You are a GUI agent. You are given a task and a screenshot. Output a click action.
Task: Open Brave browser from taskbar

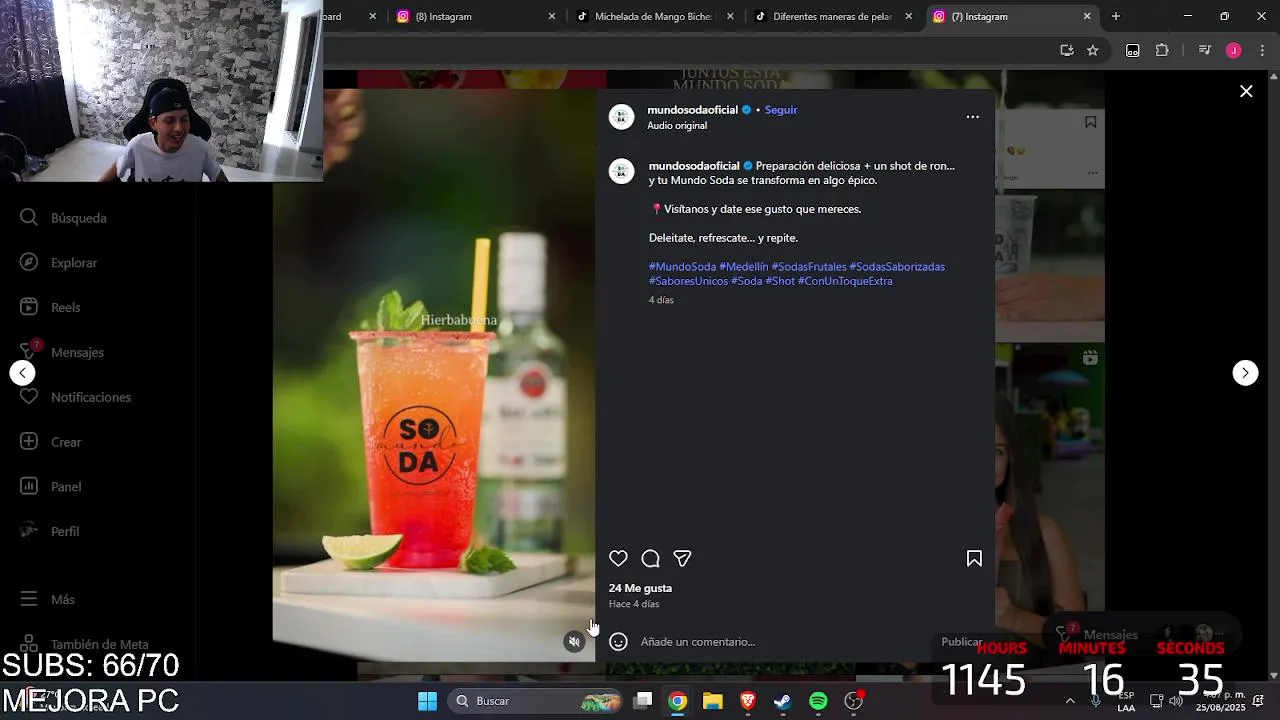click(748, 701)
